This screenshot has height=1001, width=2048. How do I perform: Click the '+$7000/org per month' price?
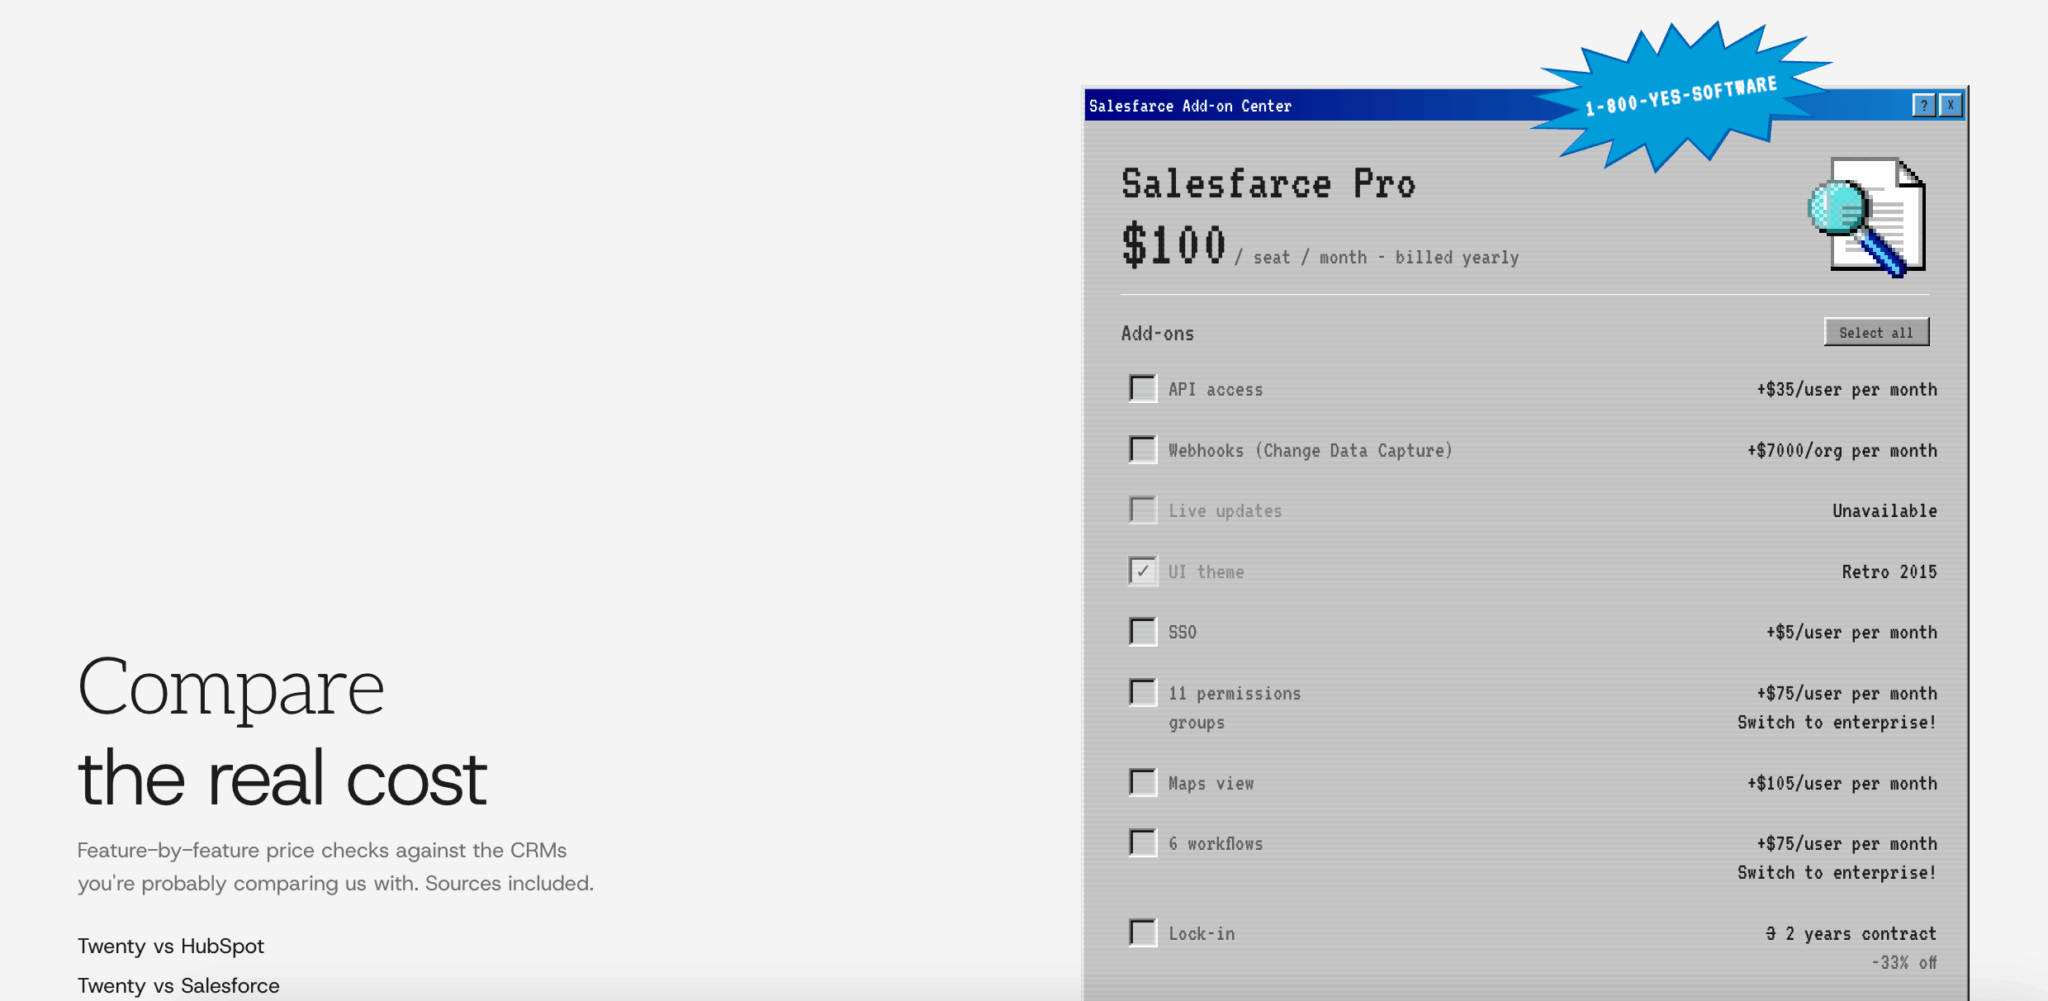[x=1842, y=451]
